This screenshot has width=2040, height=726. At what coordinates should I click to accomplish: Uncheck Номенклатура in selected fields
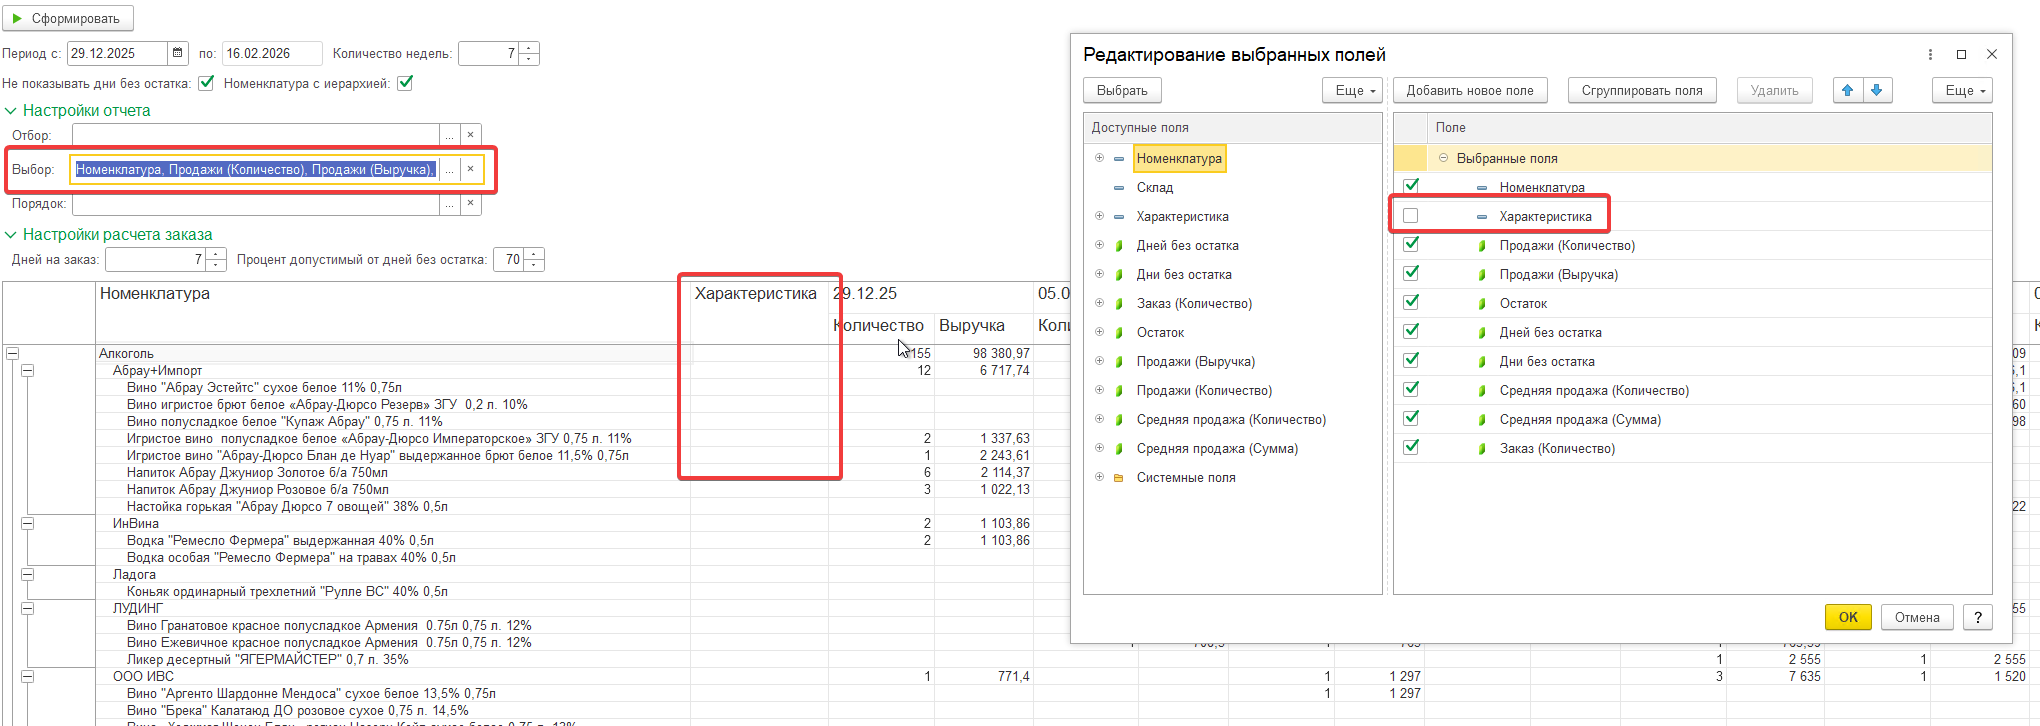[1411, 186]
